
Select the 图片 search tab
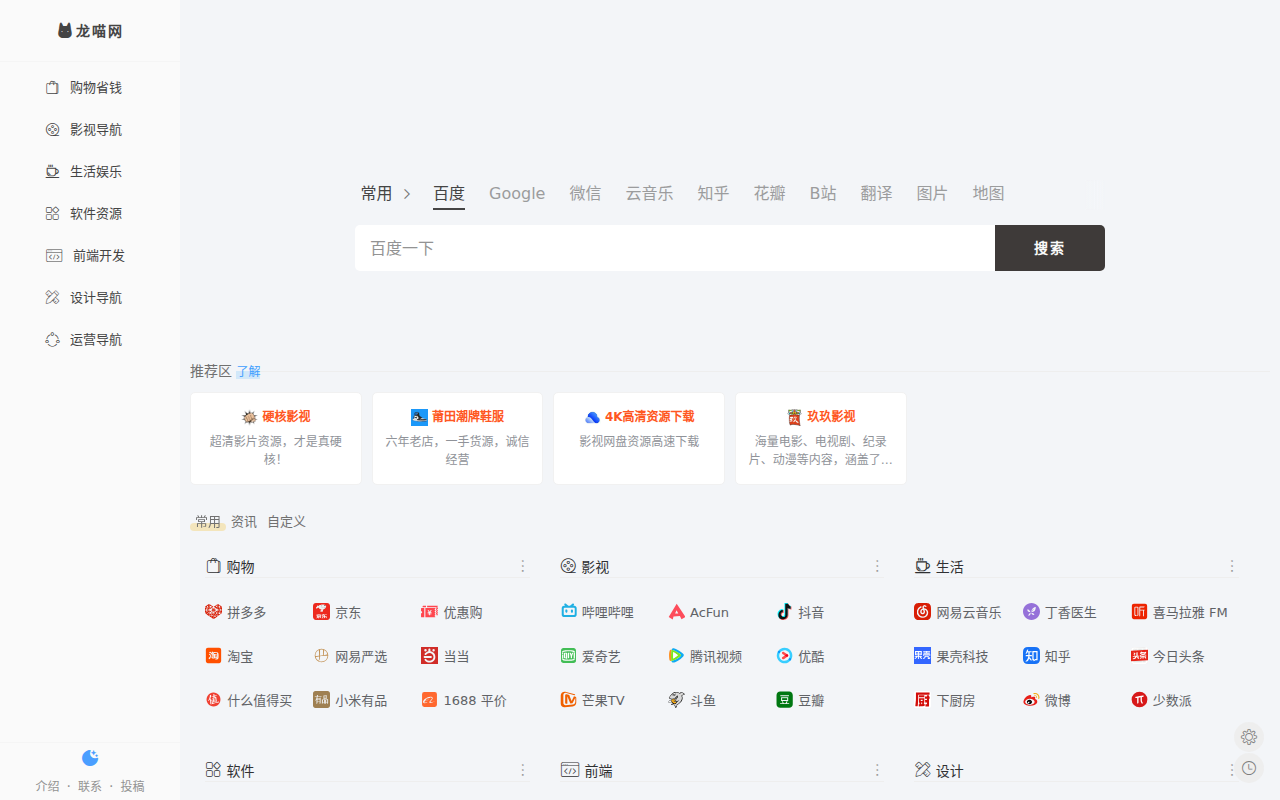click(933, 194)
